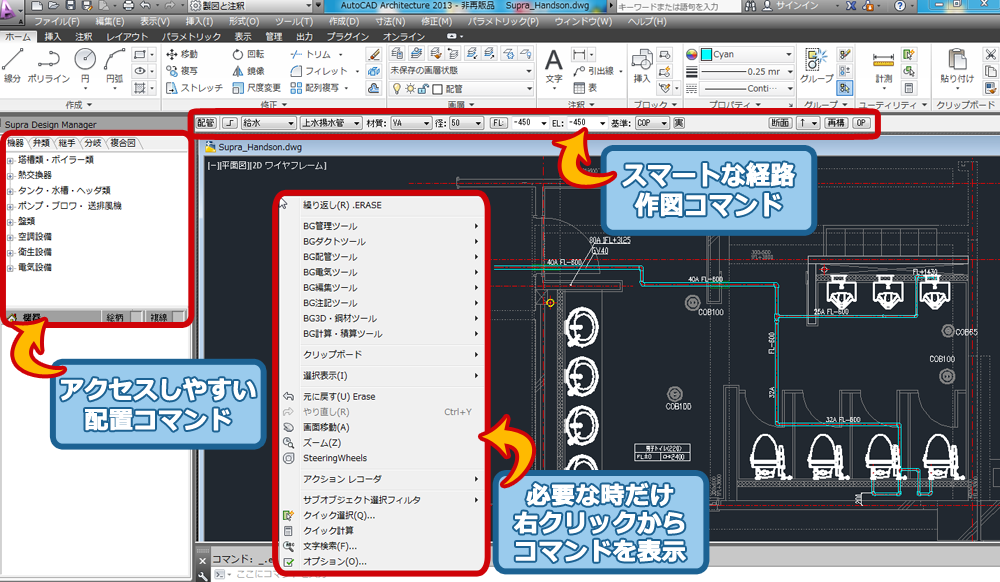Switch to the 注釈 ribbon tab
1000x582 pixels.
point(84,37)
